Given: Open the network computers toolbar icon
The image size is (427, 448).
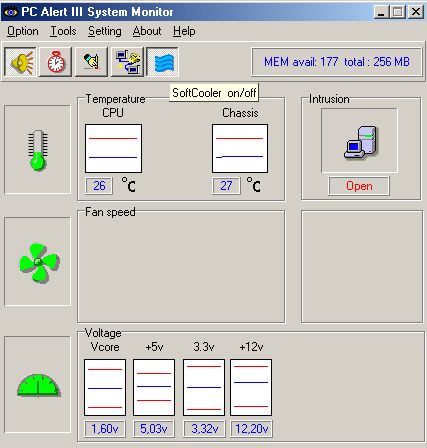Looking at the screenshot, I should point(127,62).
